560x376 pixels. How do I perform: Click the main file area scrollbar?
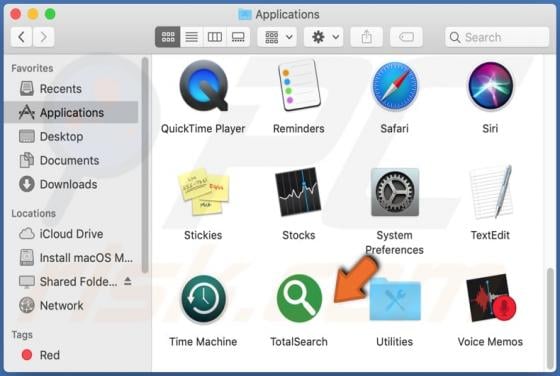pos(550,319)
